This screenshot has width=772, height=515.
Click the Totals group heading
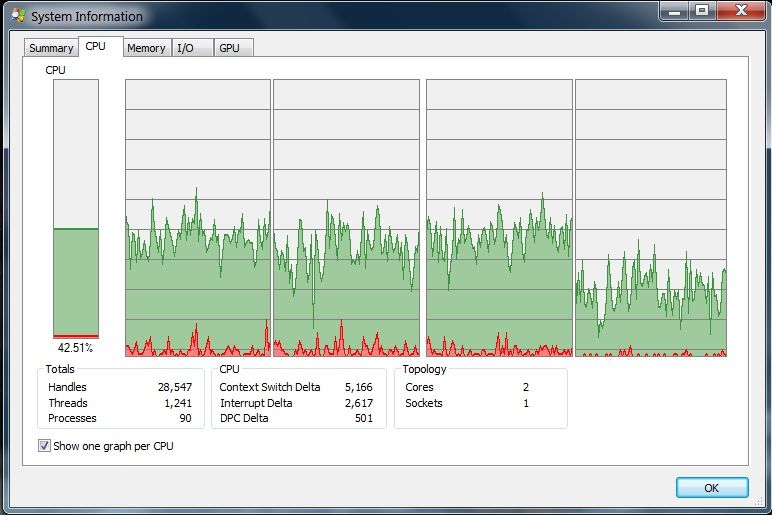point(60,369)
